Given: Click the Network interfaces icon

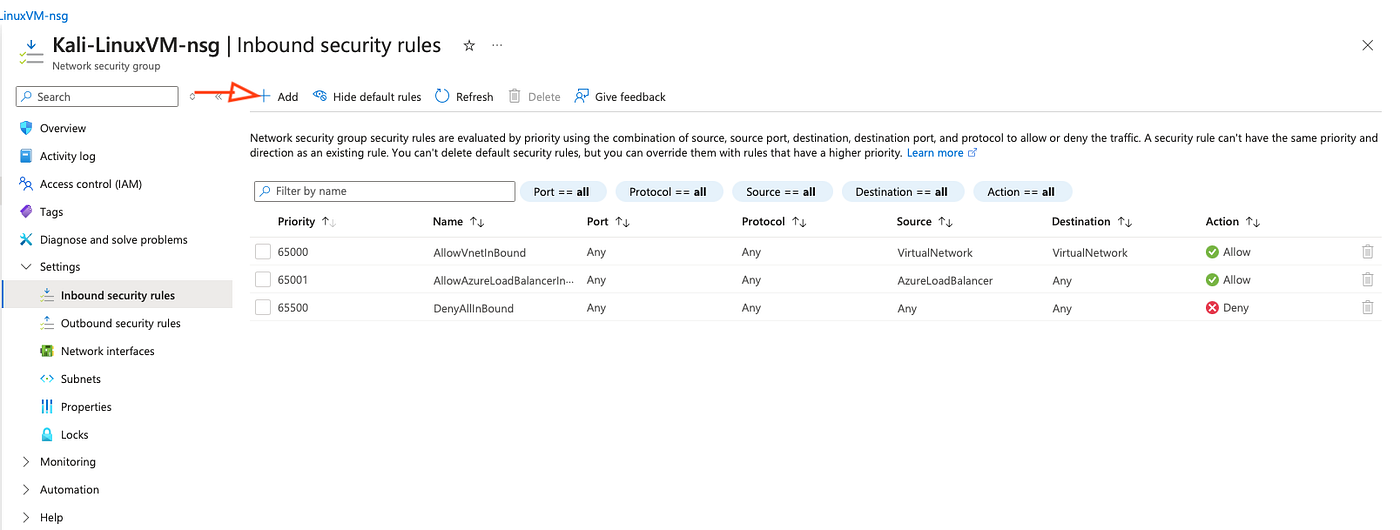Looking at the screenshot, I should pyautogui.click(x=47, y=351).
